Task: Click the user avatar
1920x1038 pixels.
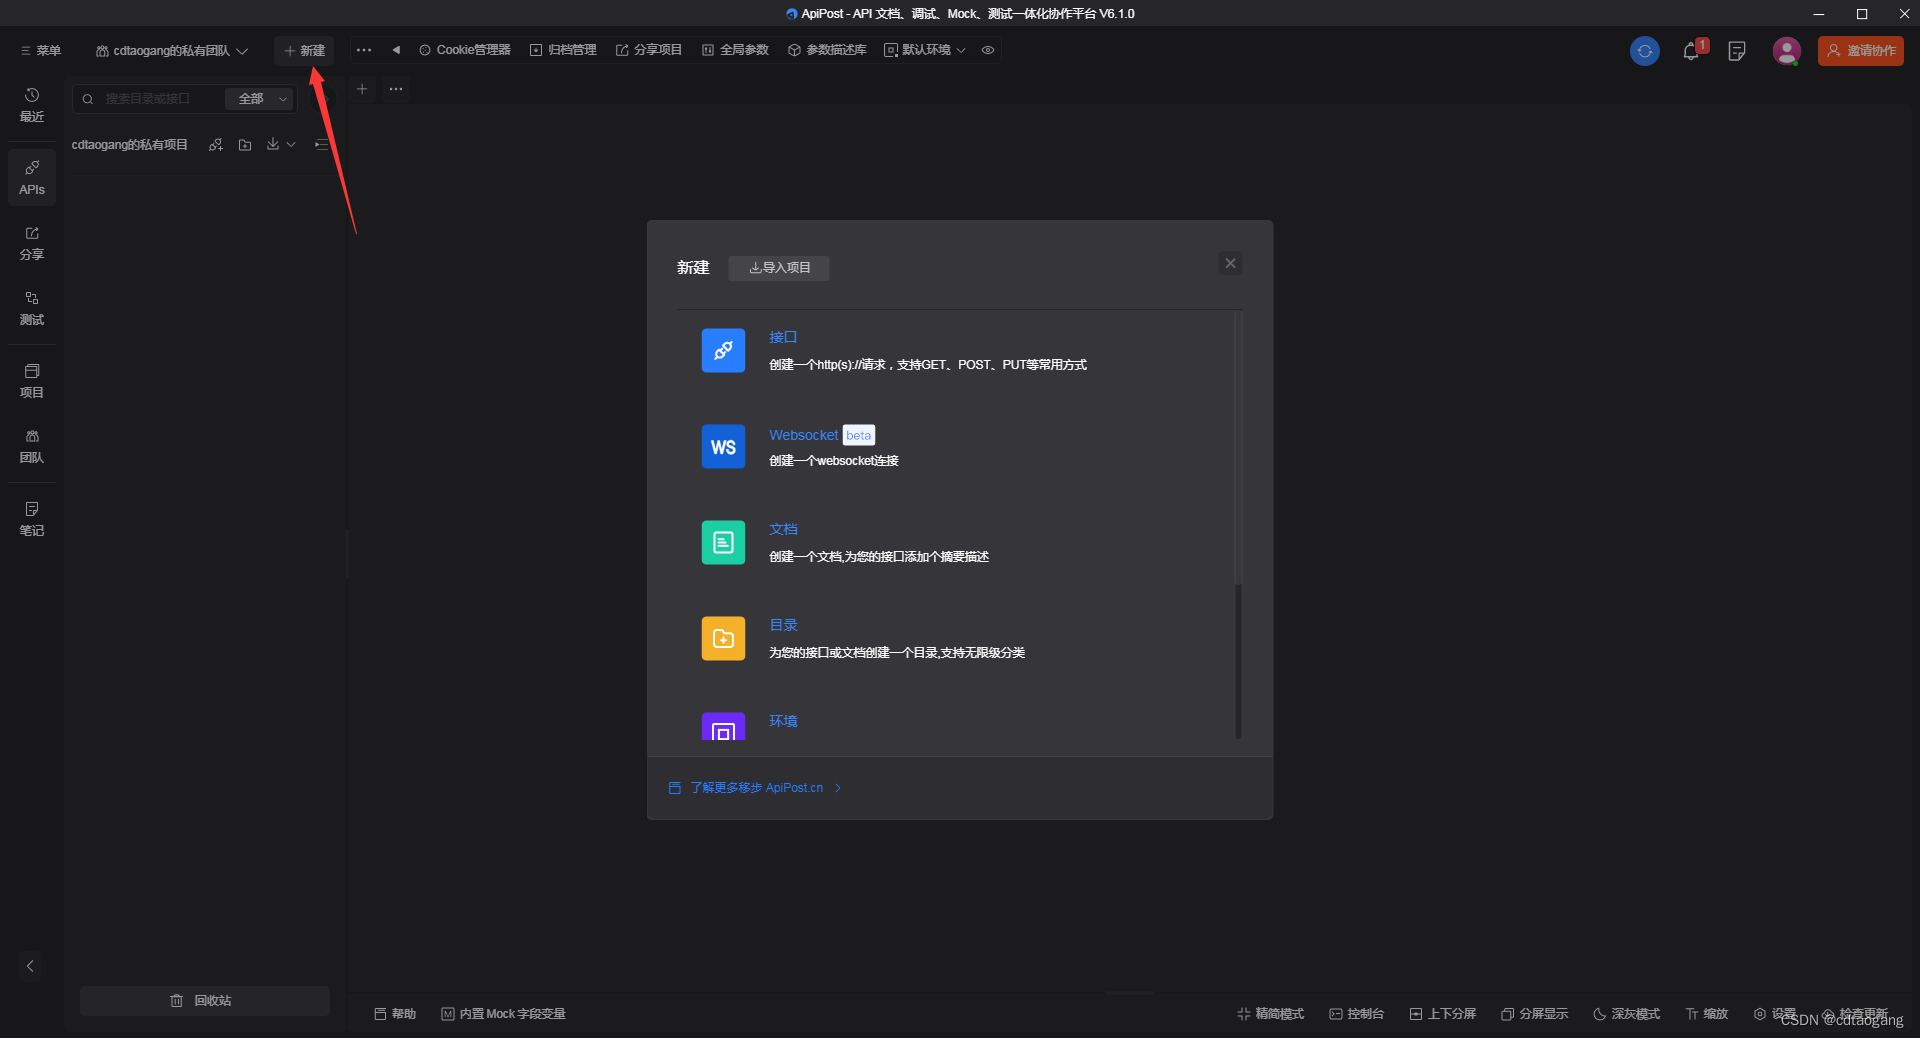Action: point(1786,51)
